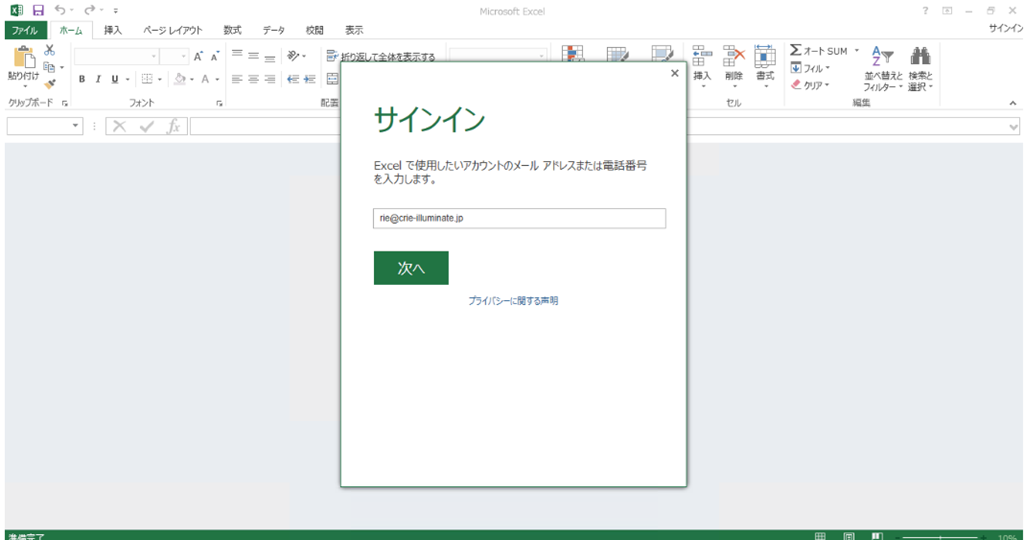
Task: Click the Redo arrow icon
Action: 89,10
